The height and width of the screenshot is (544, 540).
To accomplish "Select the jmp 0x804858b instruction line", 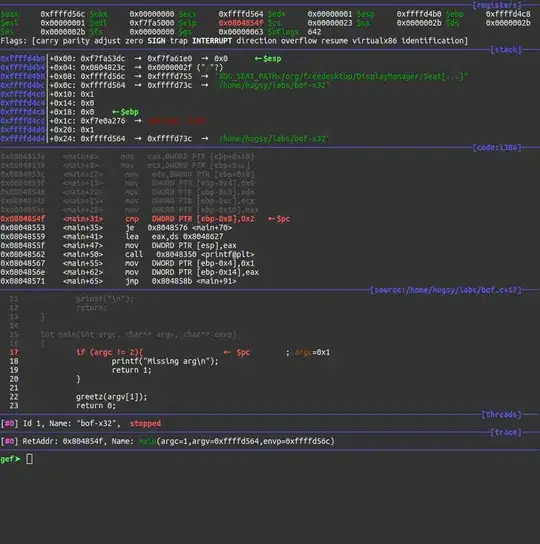I will (x=118, y=281).
